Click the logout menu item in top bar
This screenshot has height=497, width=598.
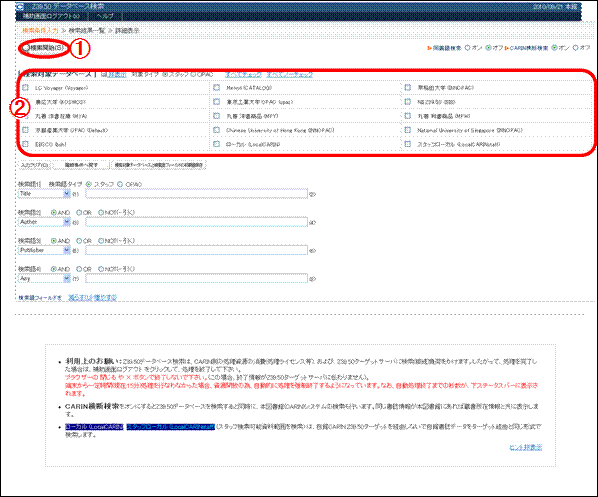51,16
